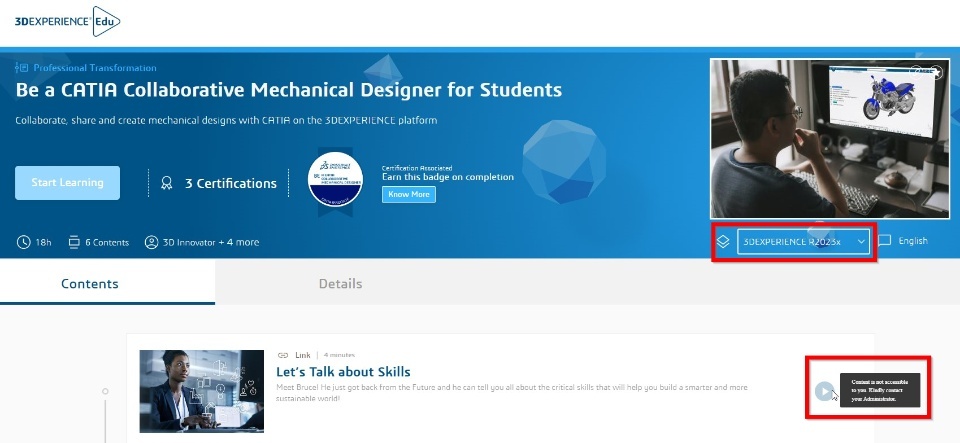Open the Details tab

click(340, 284)
